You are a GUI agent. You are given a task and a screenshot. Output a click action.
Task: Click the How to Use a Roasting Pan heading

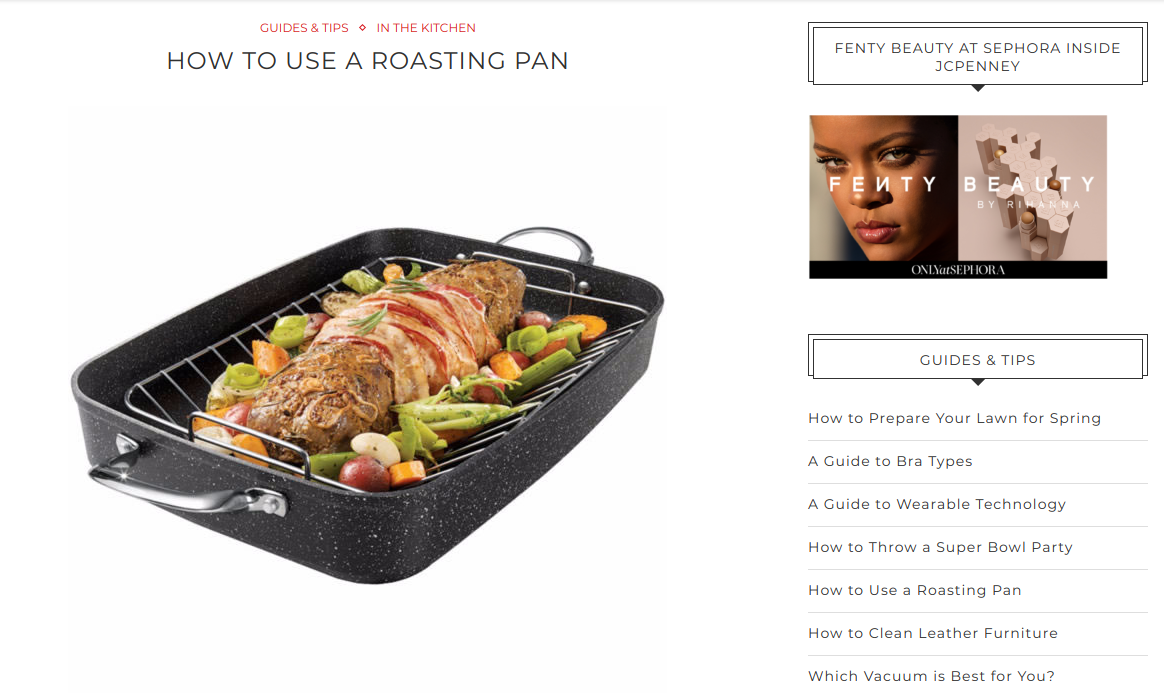point(367,61)
